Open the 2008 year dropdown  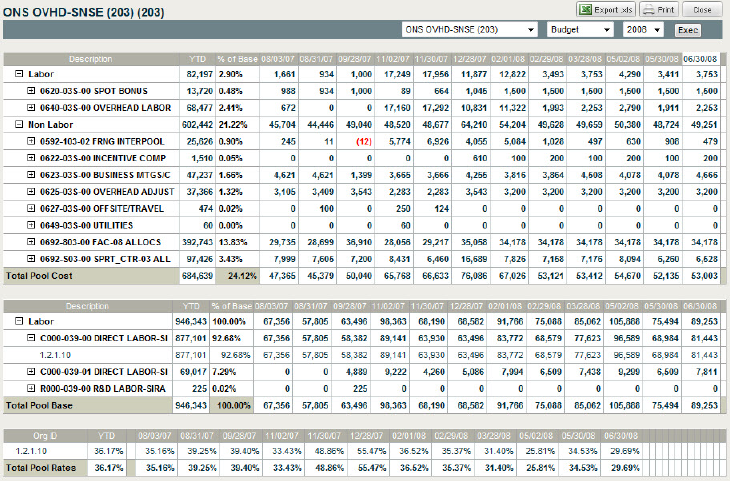[x=643, y=30]
